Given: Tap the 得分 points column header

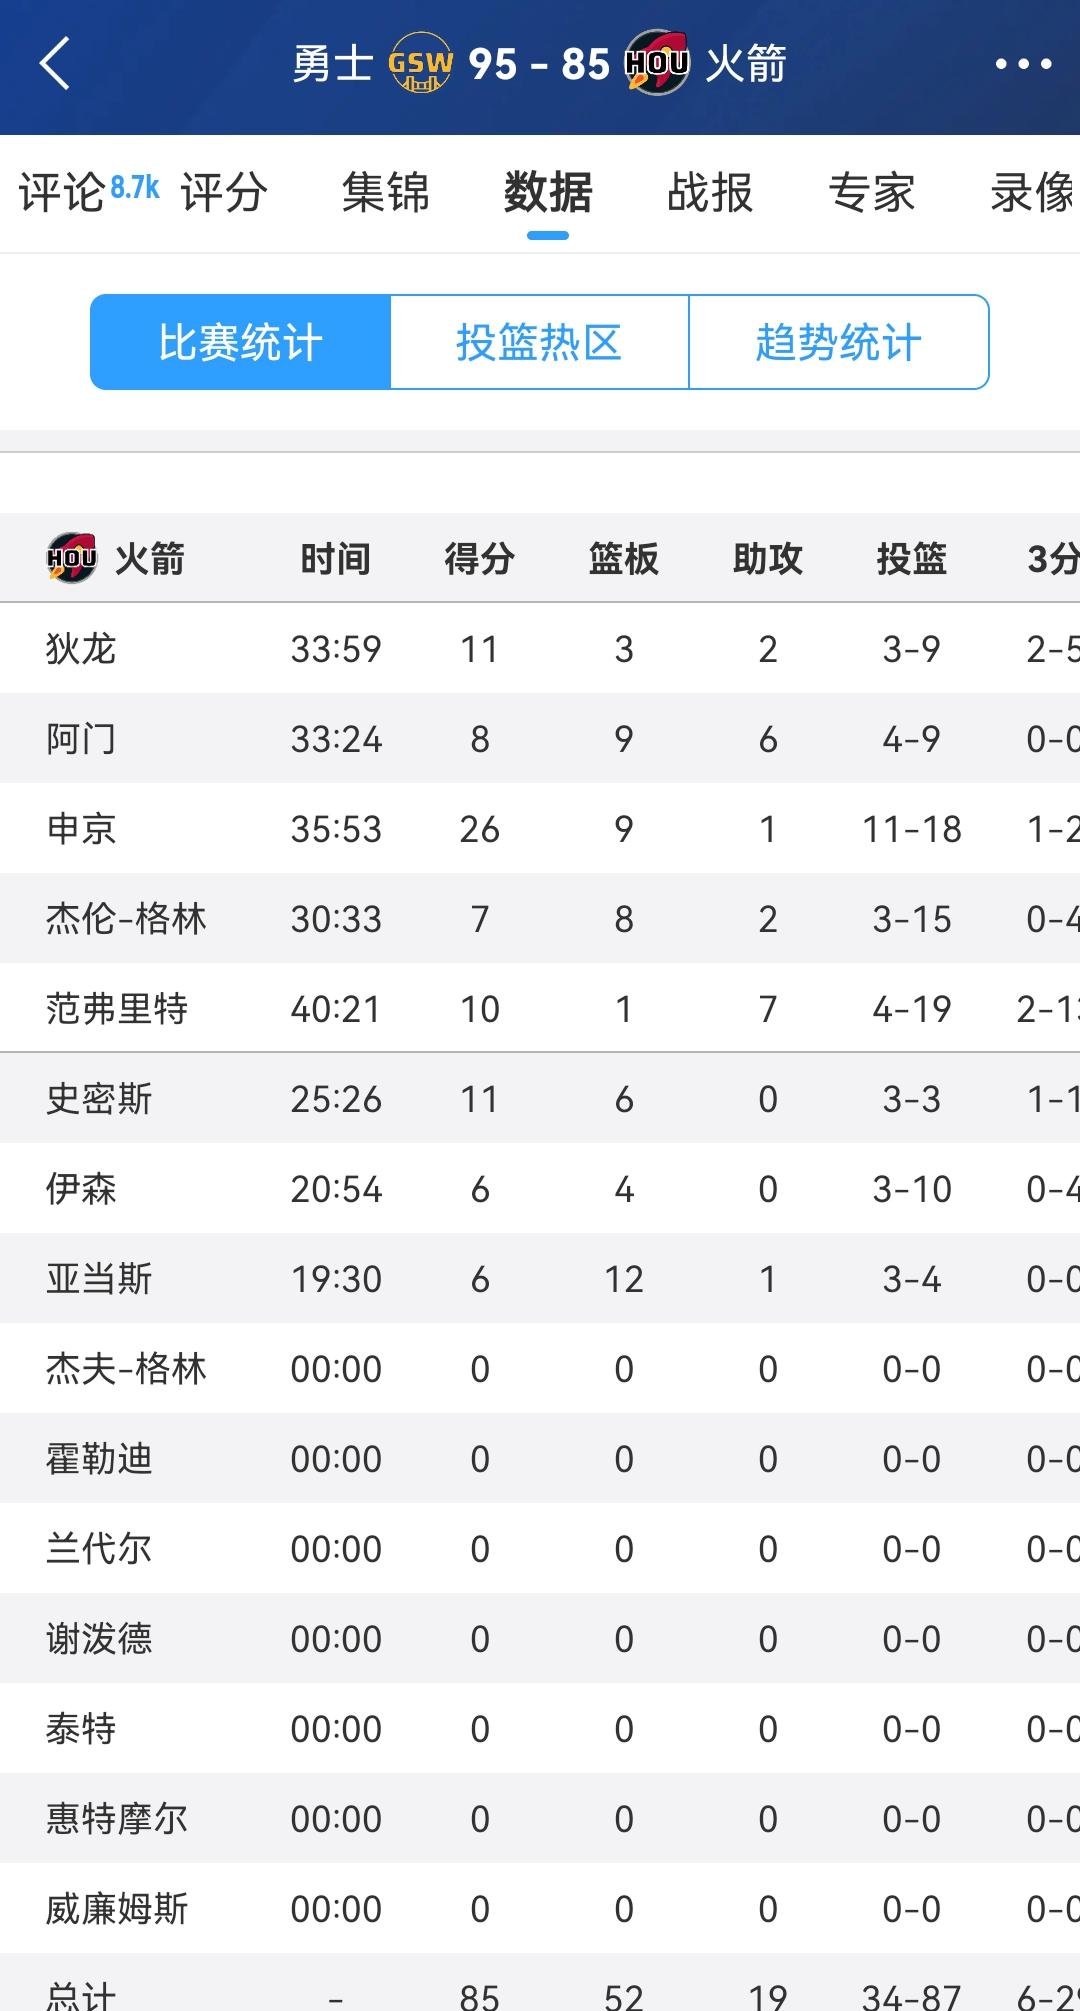Looking at the screenshot, I should [480, 558].
